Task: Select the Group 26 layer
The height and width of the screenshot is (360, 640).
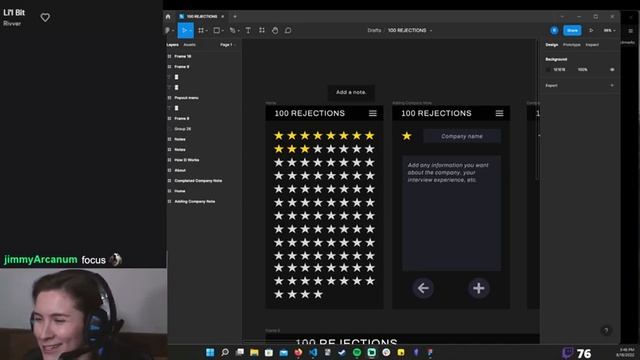Action: (182, 129)
